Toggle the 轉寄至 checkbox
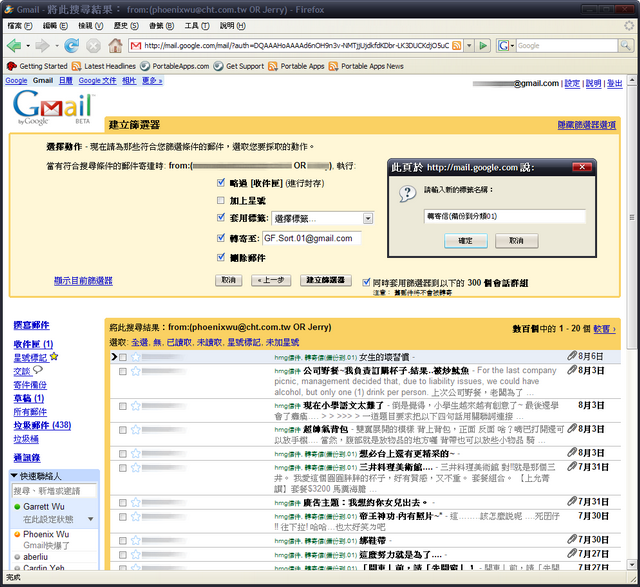Image resolution: width=640 pixels, height=587 pixels. [221, 237]
